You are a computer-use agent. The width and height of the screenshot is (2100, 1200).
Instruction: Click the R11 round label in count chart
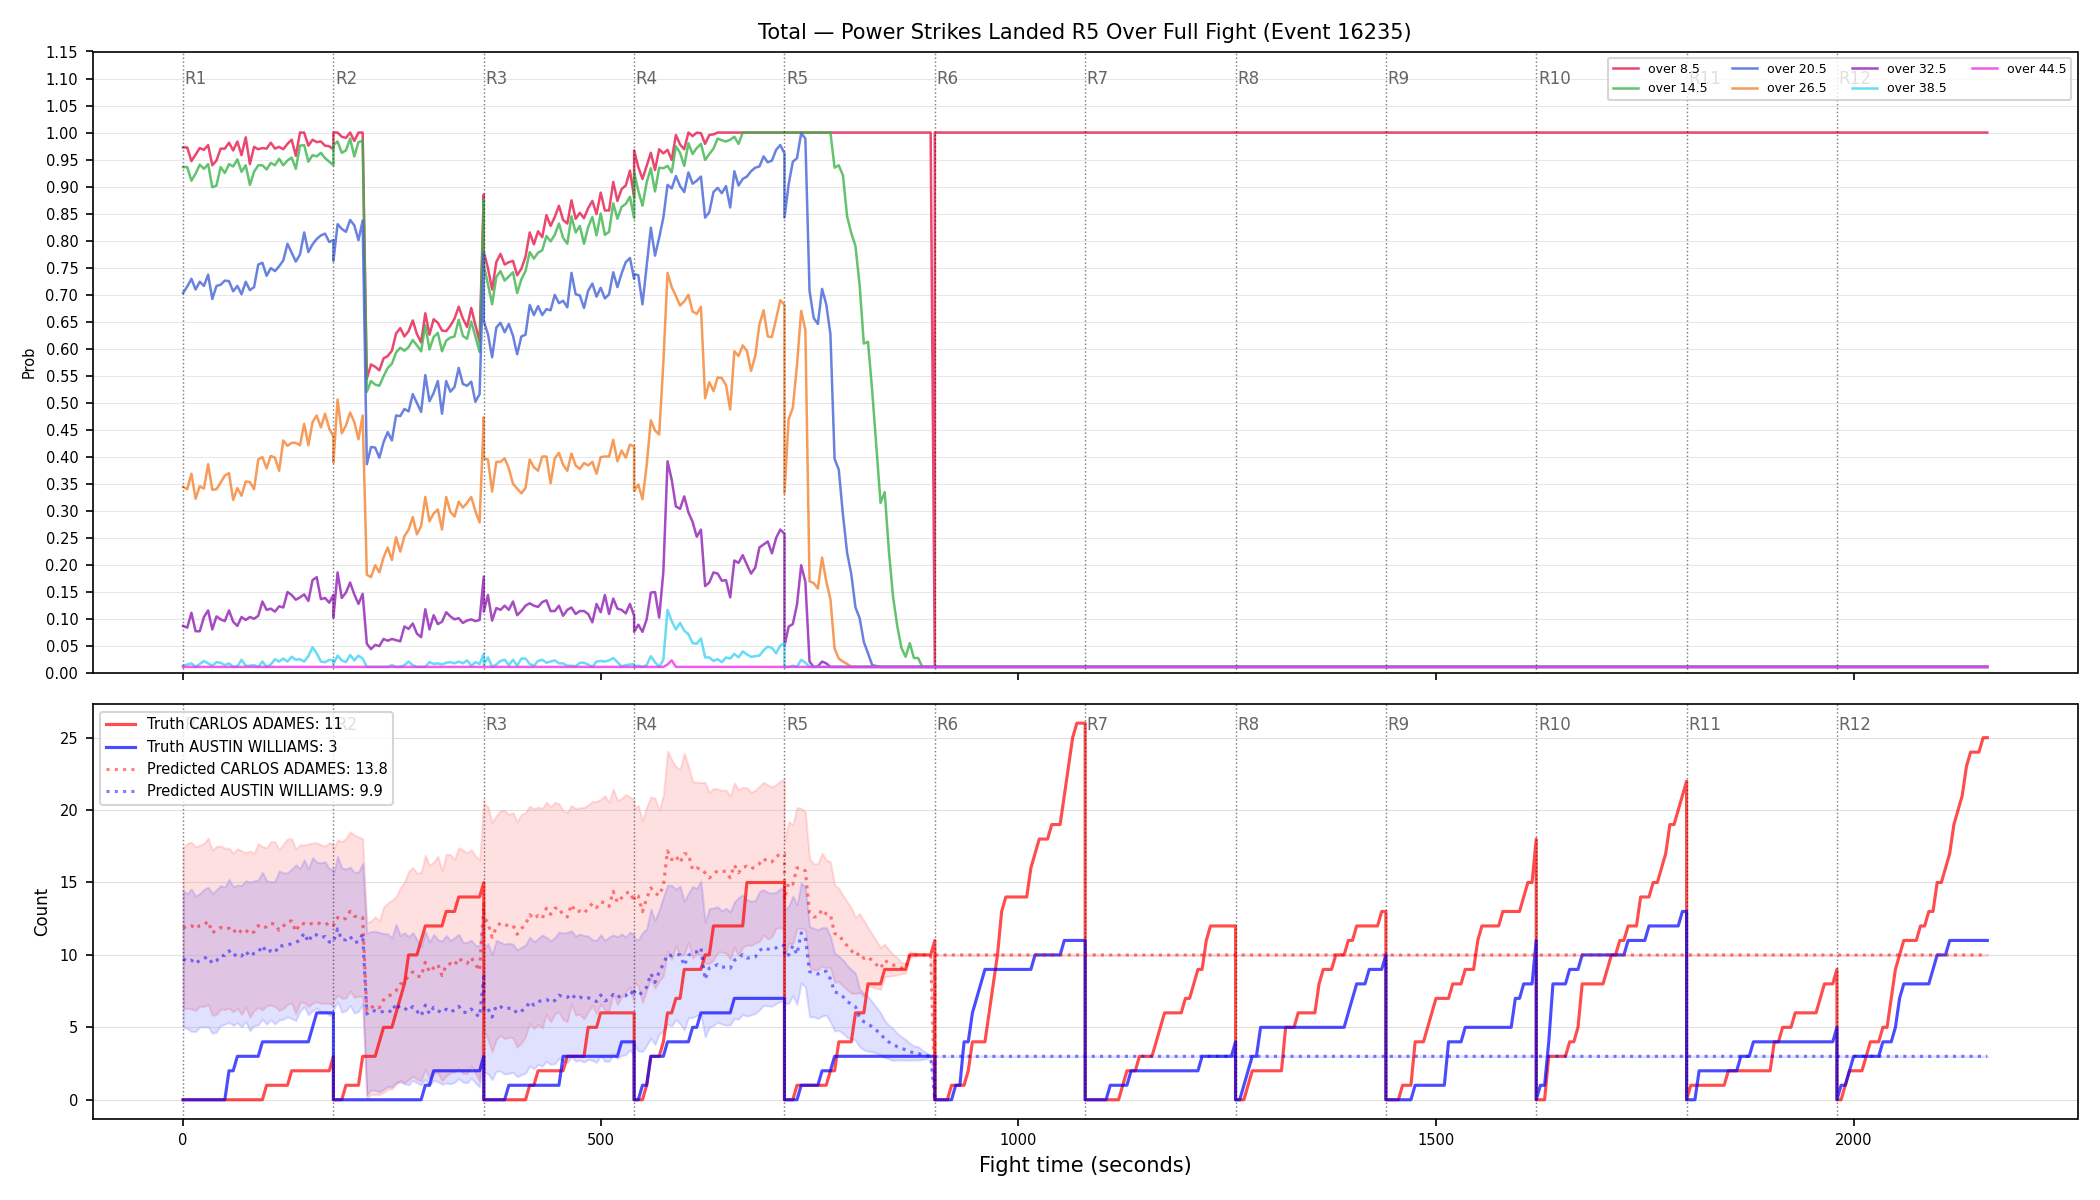[x=1705, y=724]
